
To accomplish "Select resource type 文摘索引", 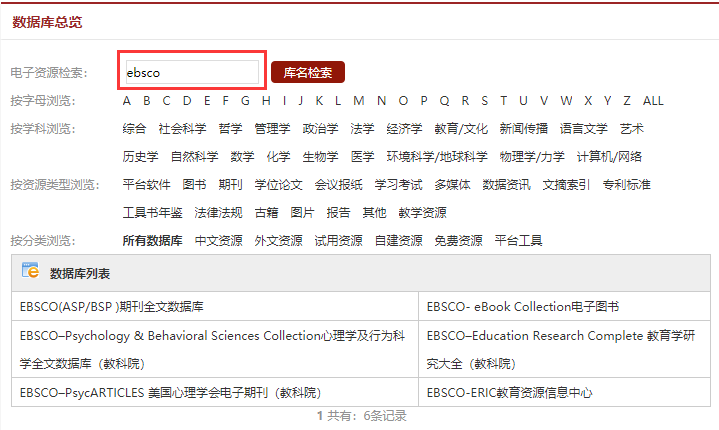I will coord(566,185).
